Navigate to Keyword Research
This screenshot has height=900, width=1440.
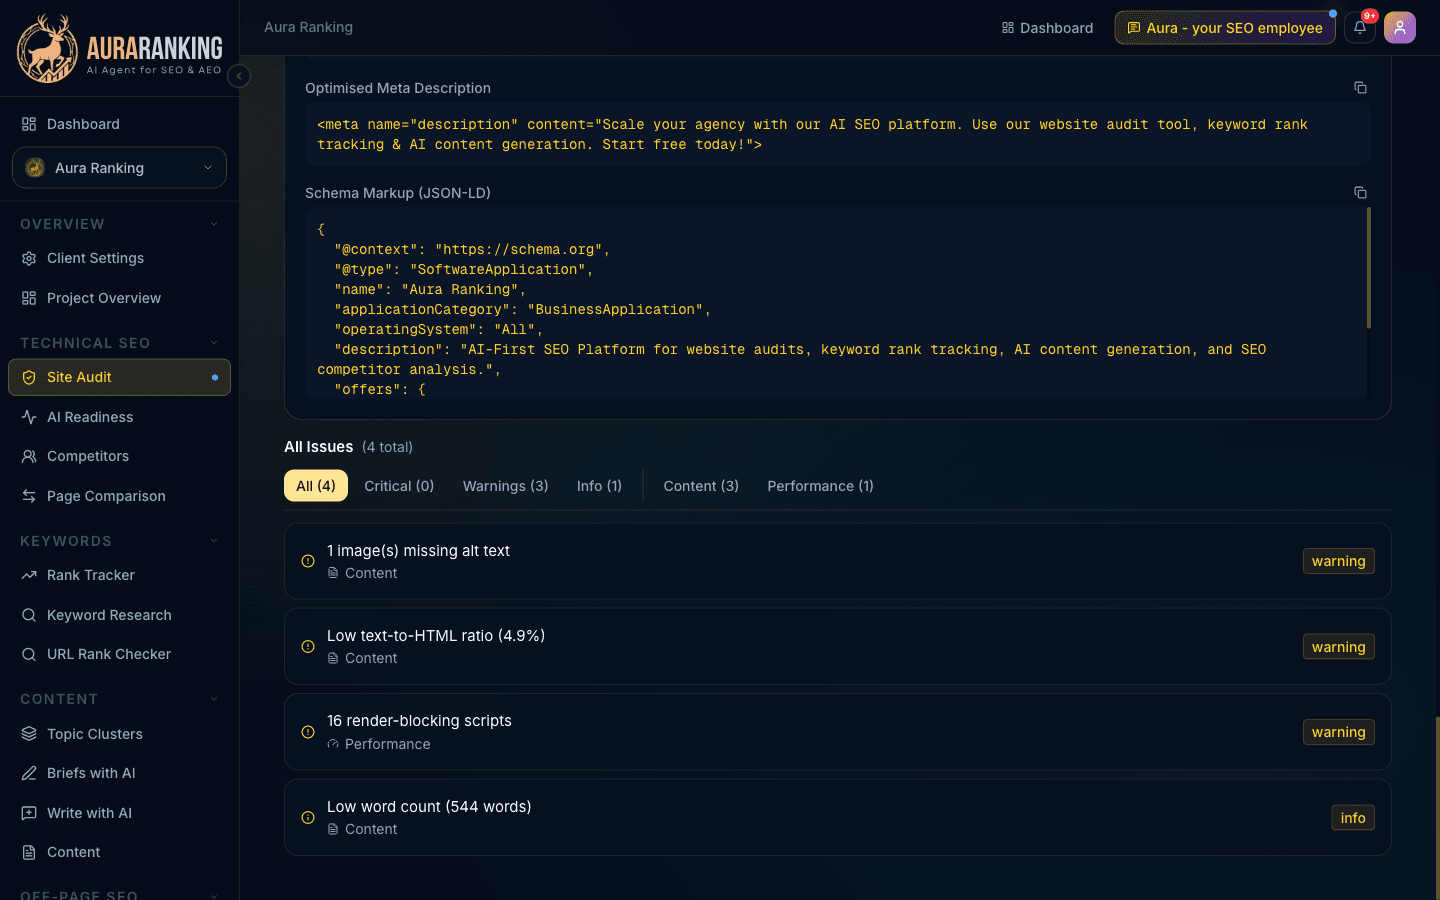(119, 615)
